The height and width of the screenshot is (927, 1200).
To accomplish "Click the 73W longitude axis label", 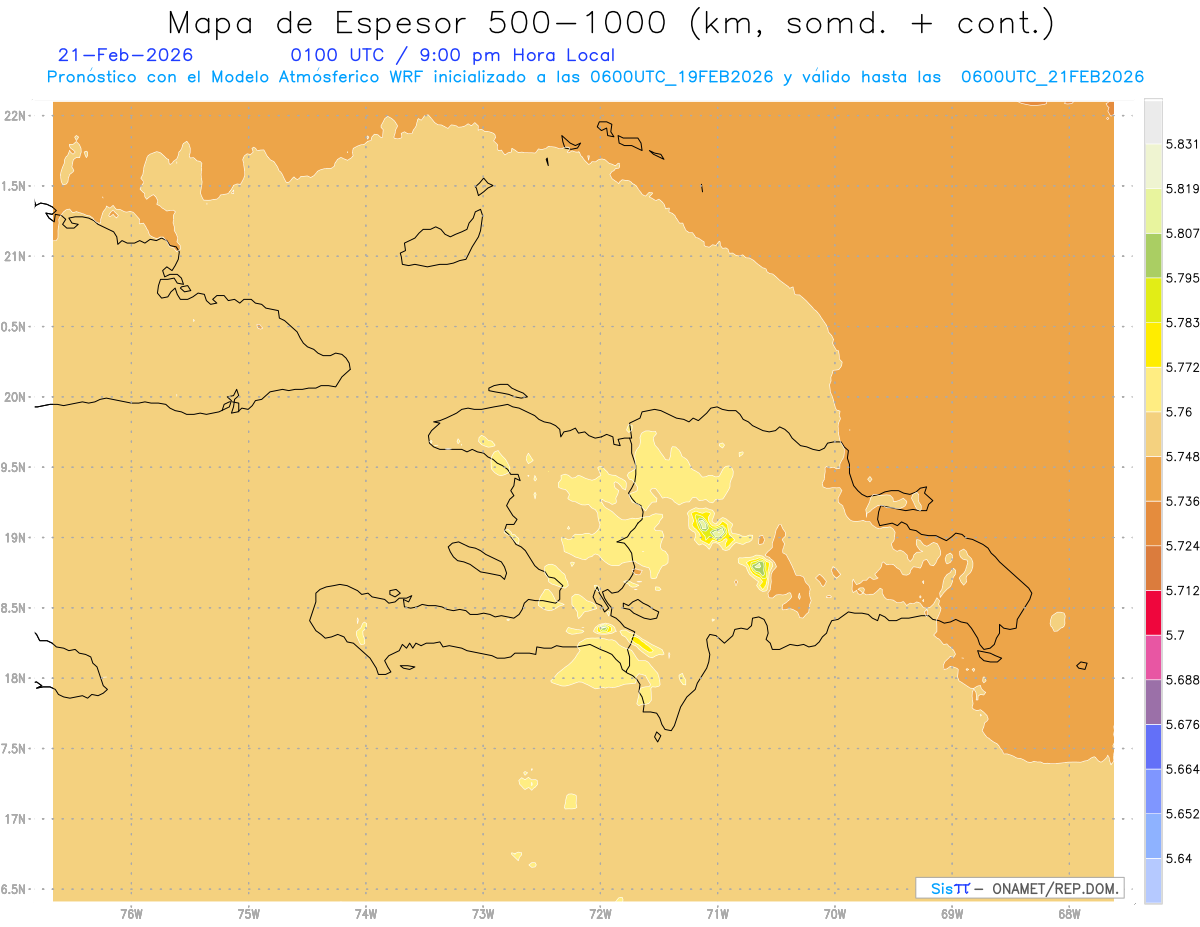I will click(483, 913).
